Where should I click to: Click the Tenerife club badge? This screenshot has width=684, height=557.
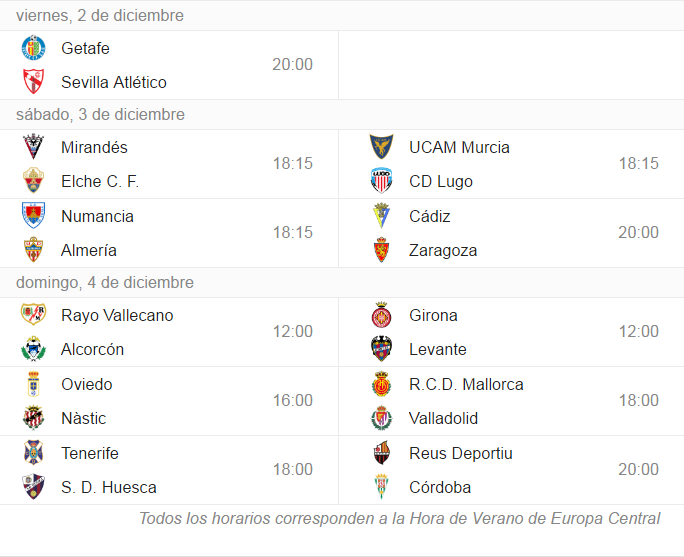(x=34, y=452)
